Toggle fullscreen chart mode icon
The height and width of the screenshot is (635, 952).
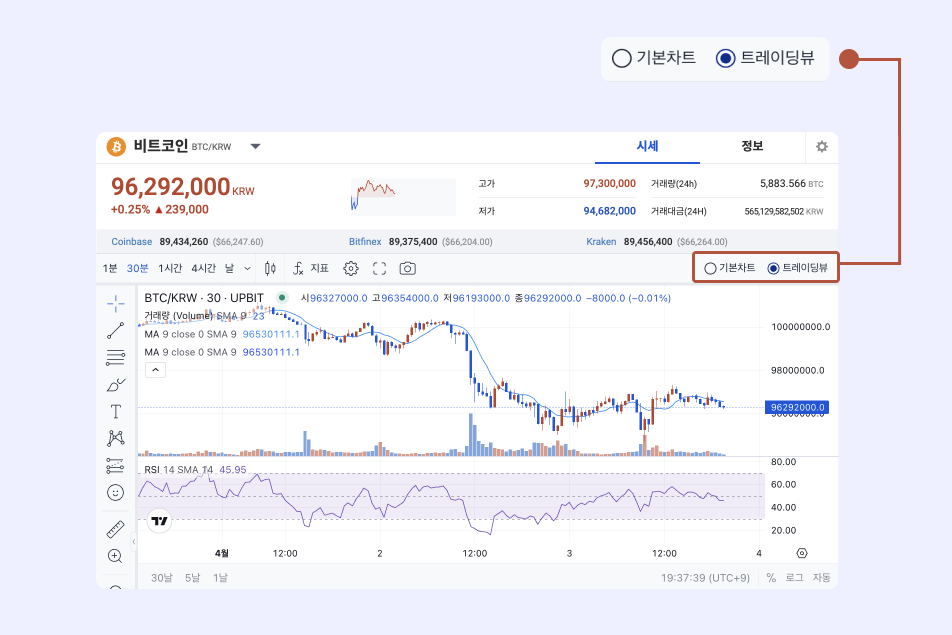click(x=379, y=268)
